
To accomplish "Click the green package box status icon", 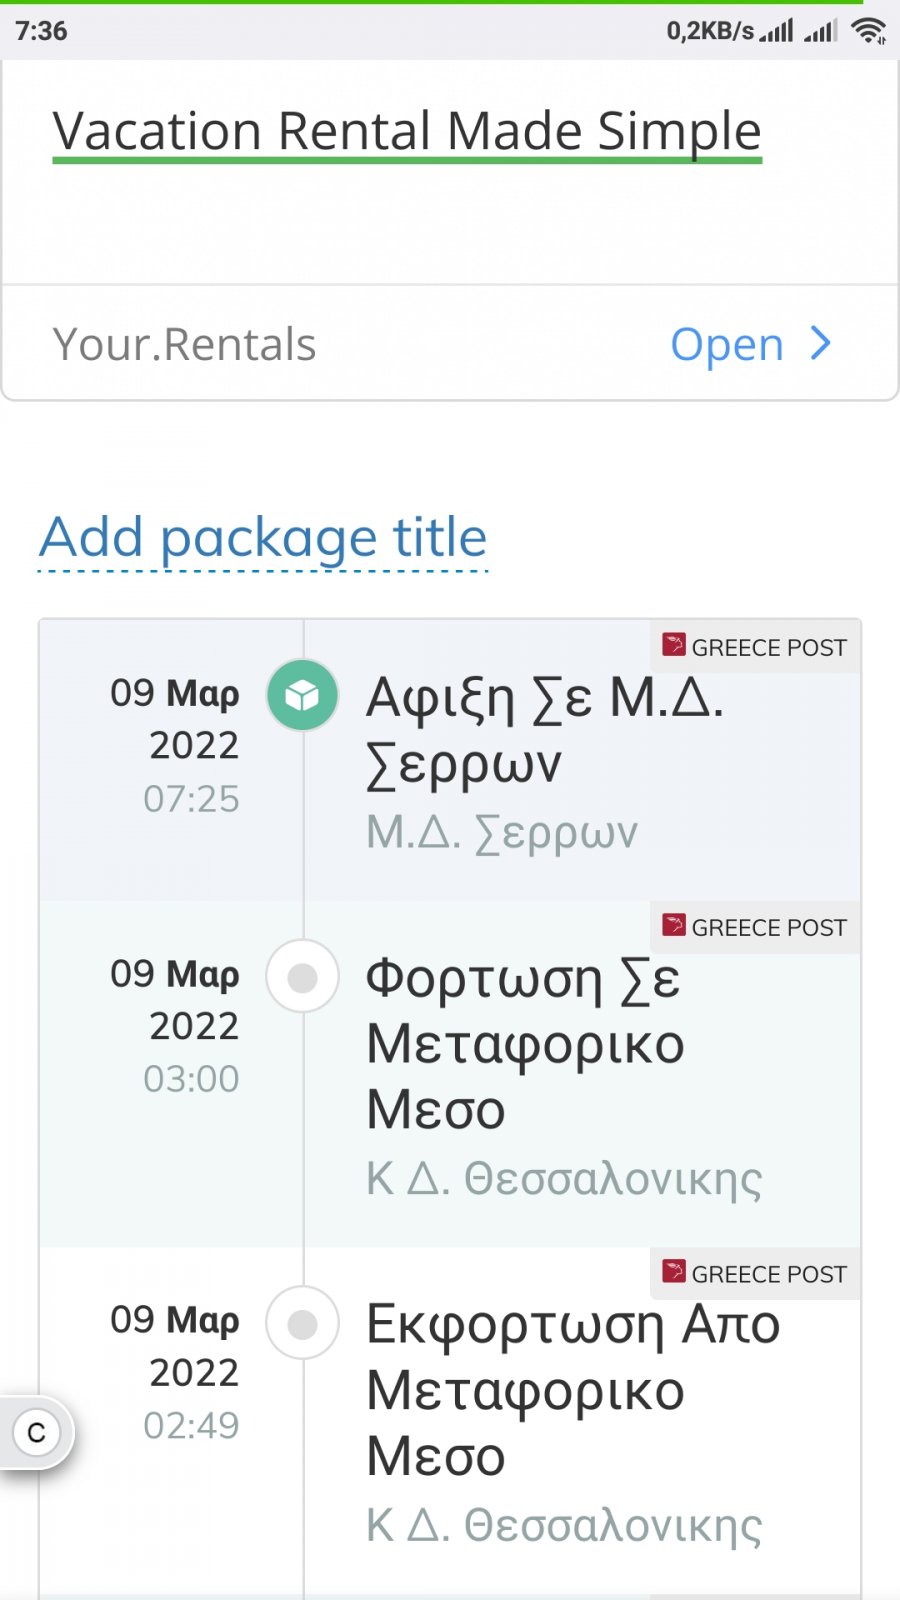I will tap(302, 695).
